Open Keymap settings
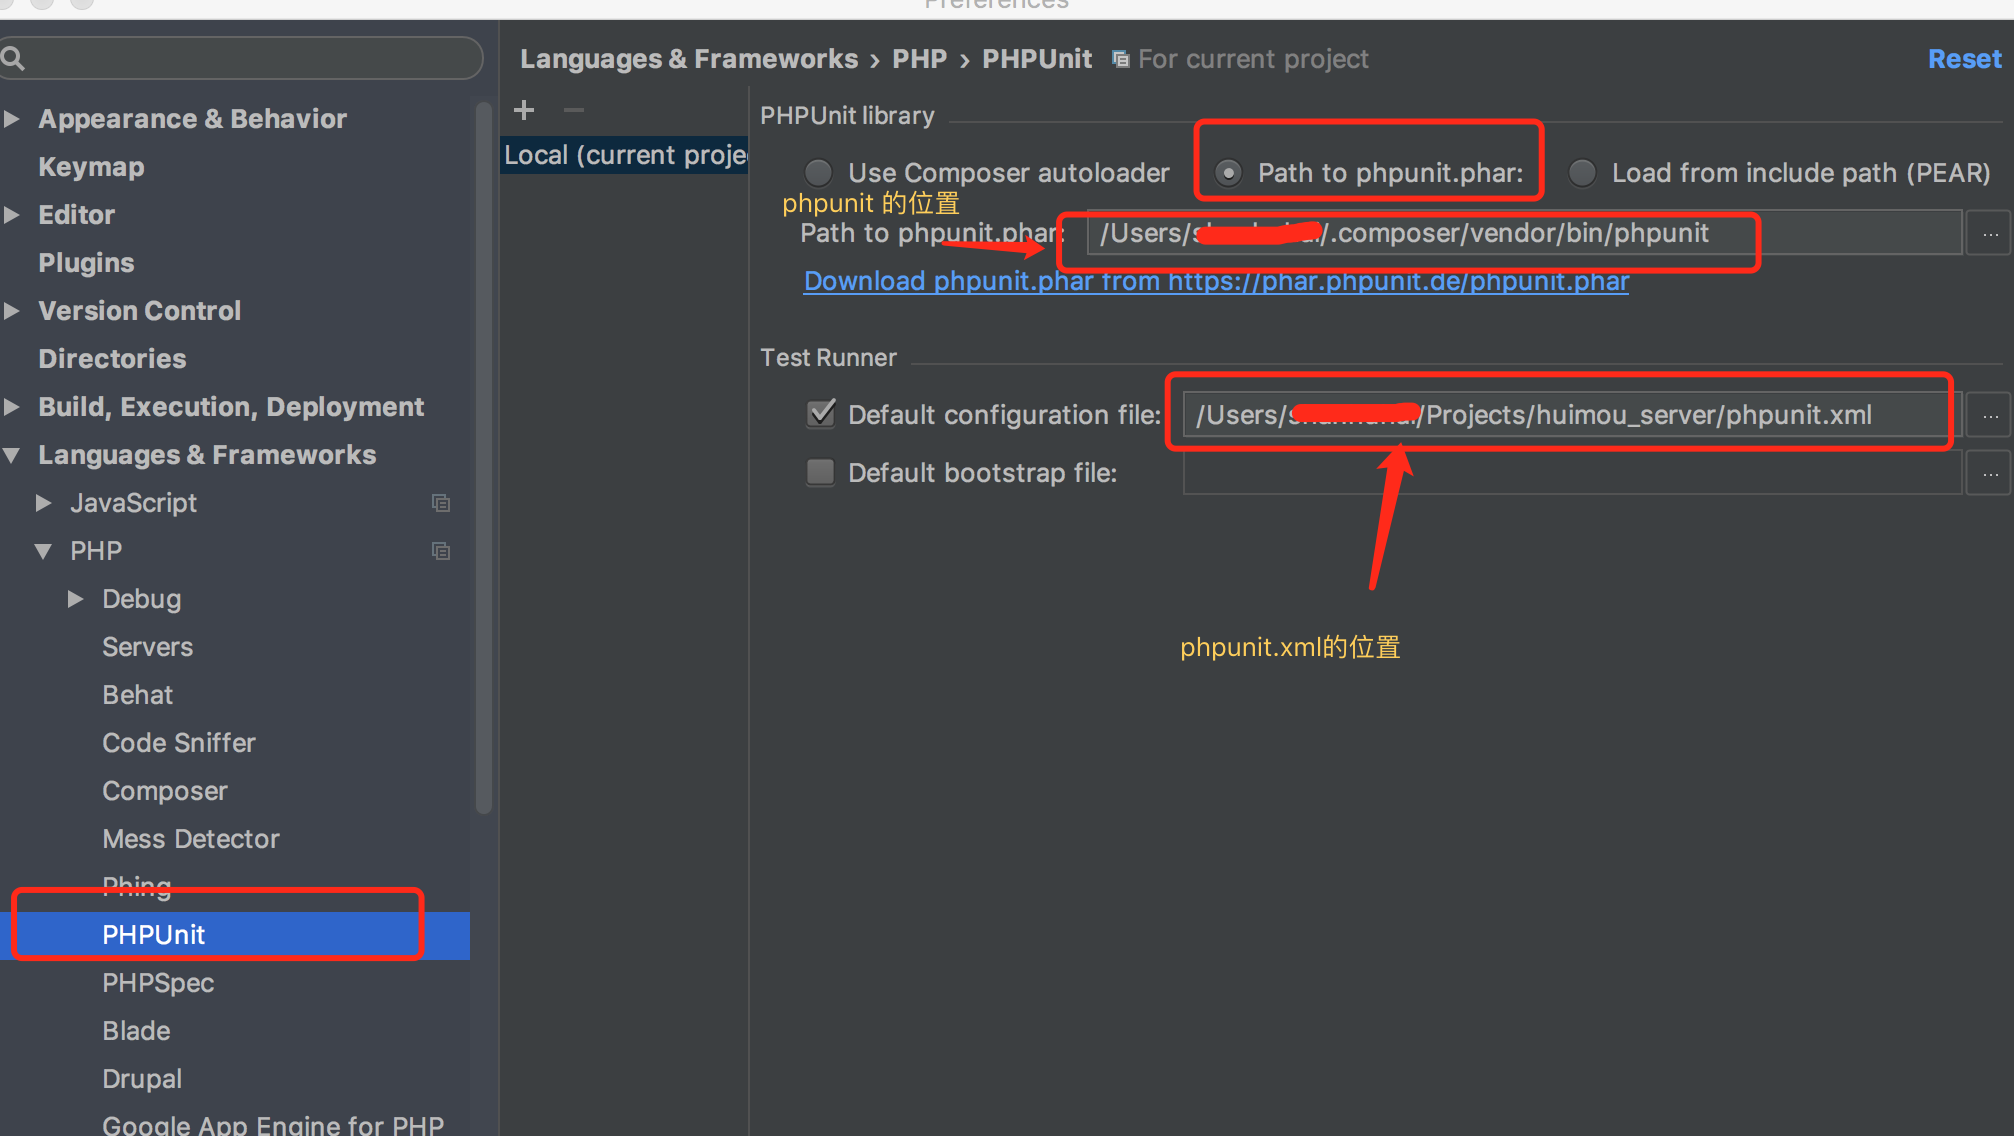The height and width of the screenshot is (1136, 2014). (x=91, y=167)
